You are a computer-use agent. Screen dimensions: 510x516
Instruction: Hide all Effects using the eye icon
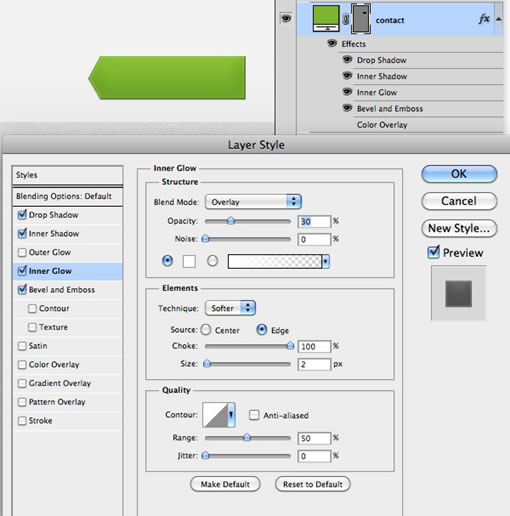click(x=332, y=43)
